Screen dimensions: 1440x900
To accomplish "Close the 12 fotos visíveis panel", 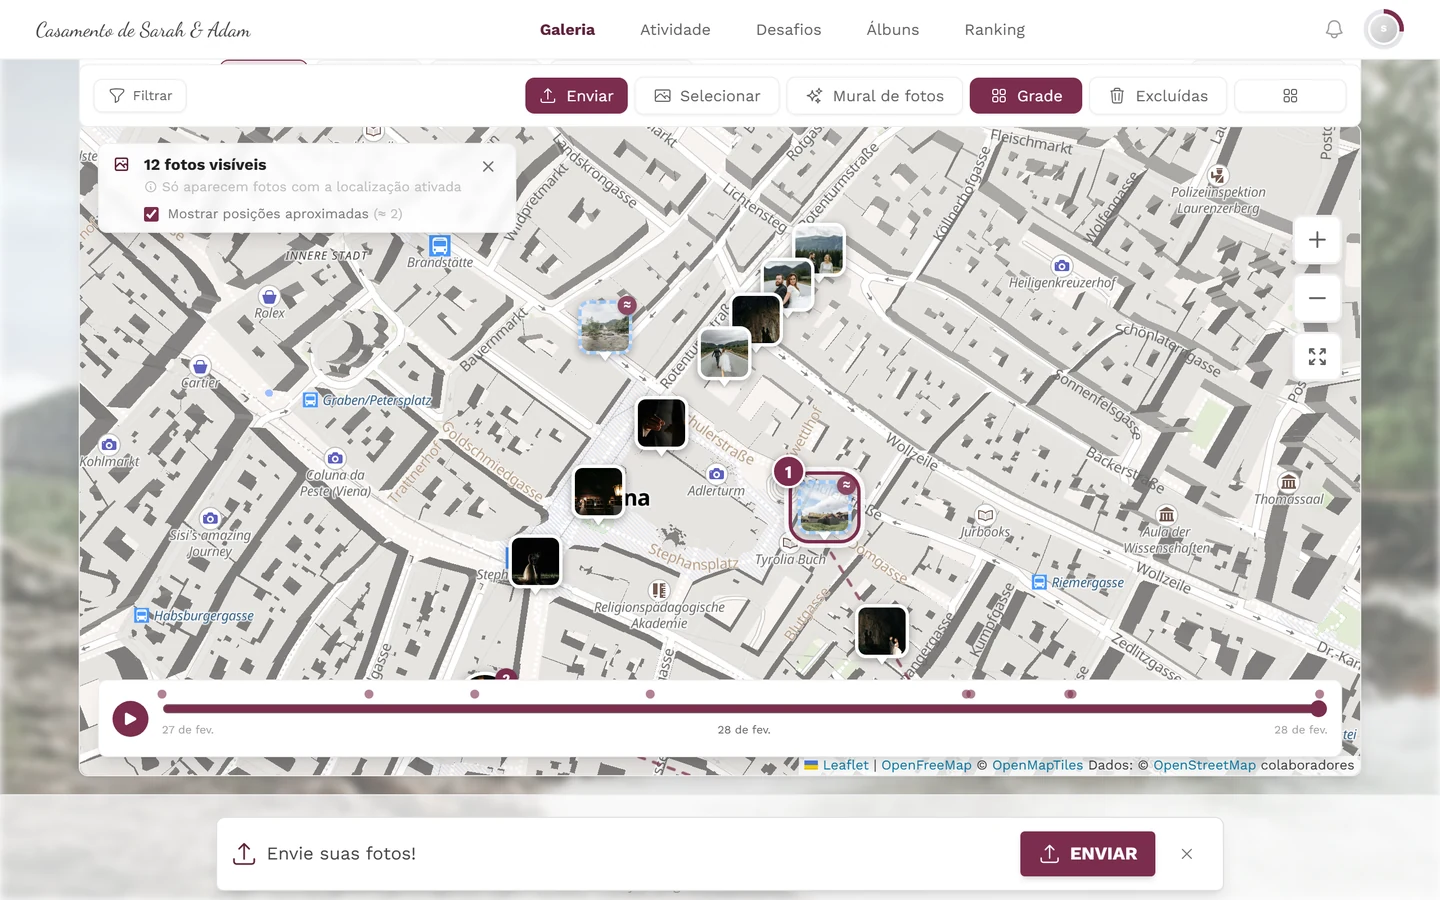I will 488,167.
